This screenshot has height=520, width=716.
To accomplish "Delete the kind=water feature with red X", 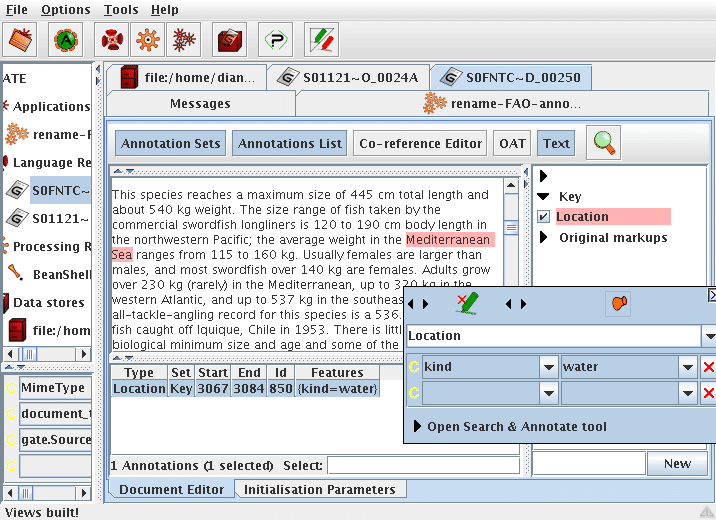I will click(x=708, y=367).
